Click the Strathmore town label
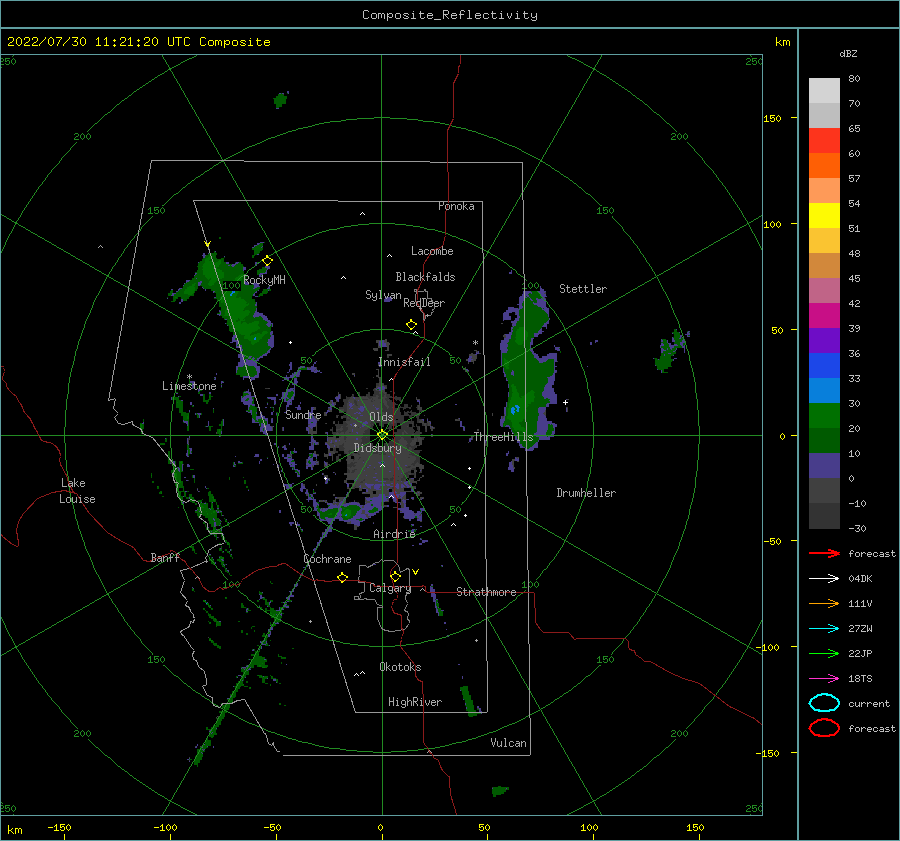Image resolution: width=900 pixels, height=841 pixels. (486, 592)
